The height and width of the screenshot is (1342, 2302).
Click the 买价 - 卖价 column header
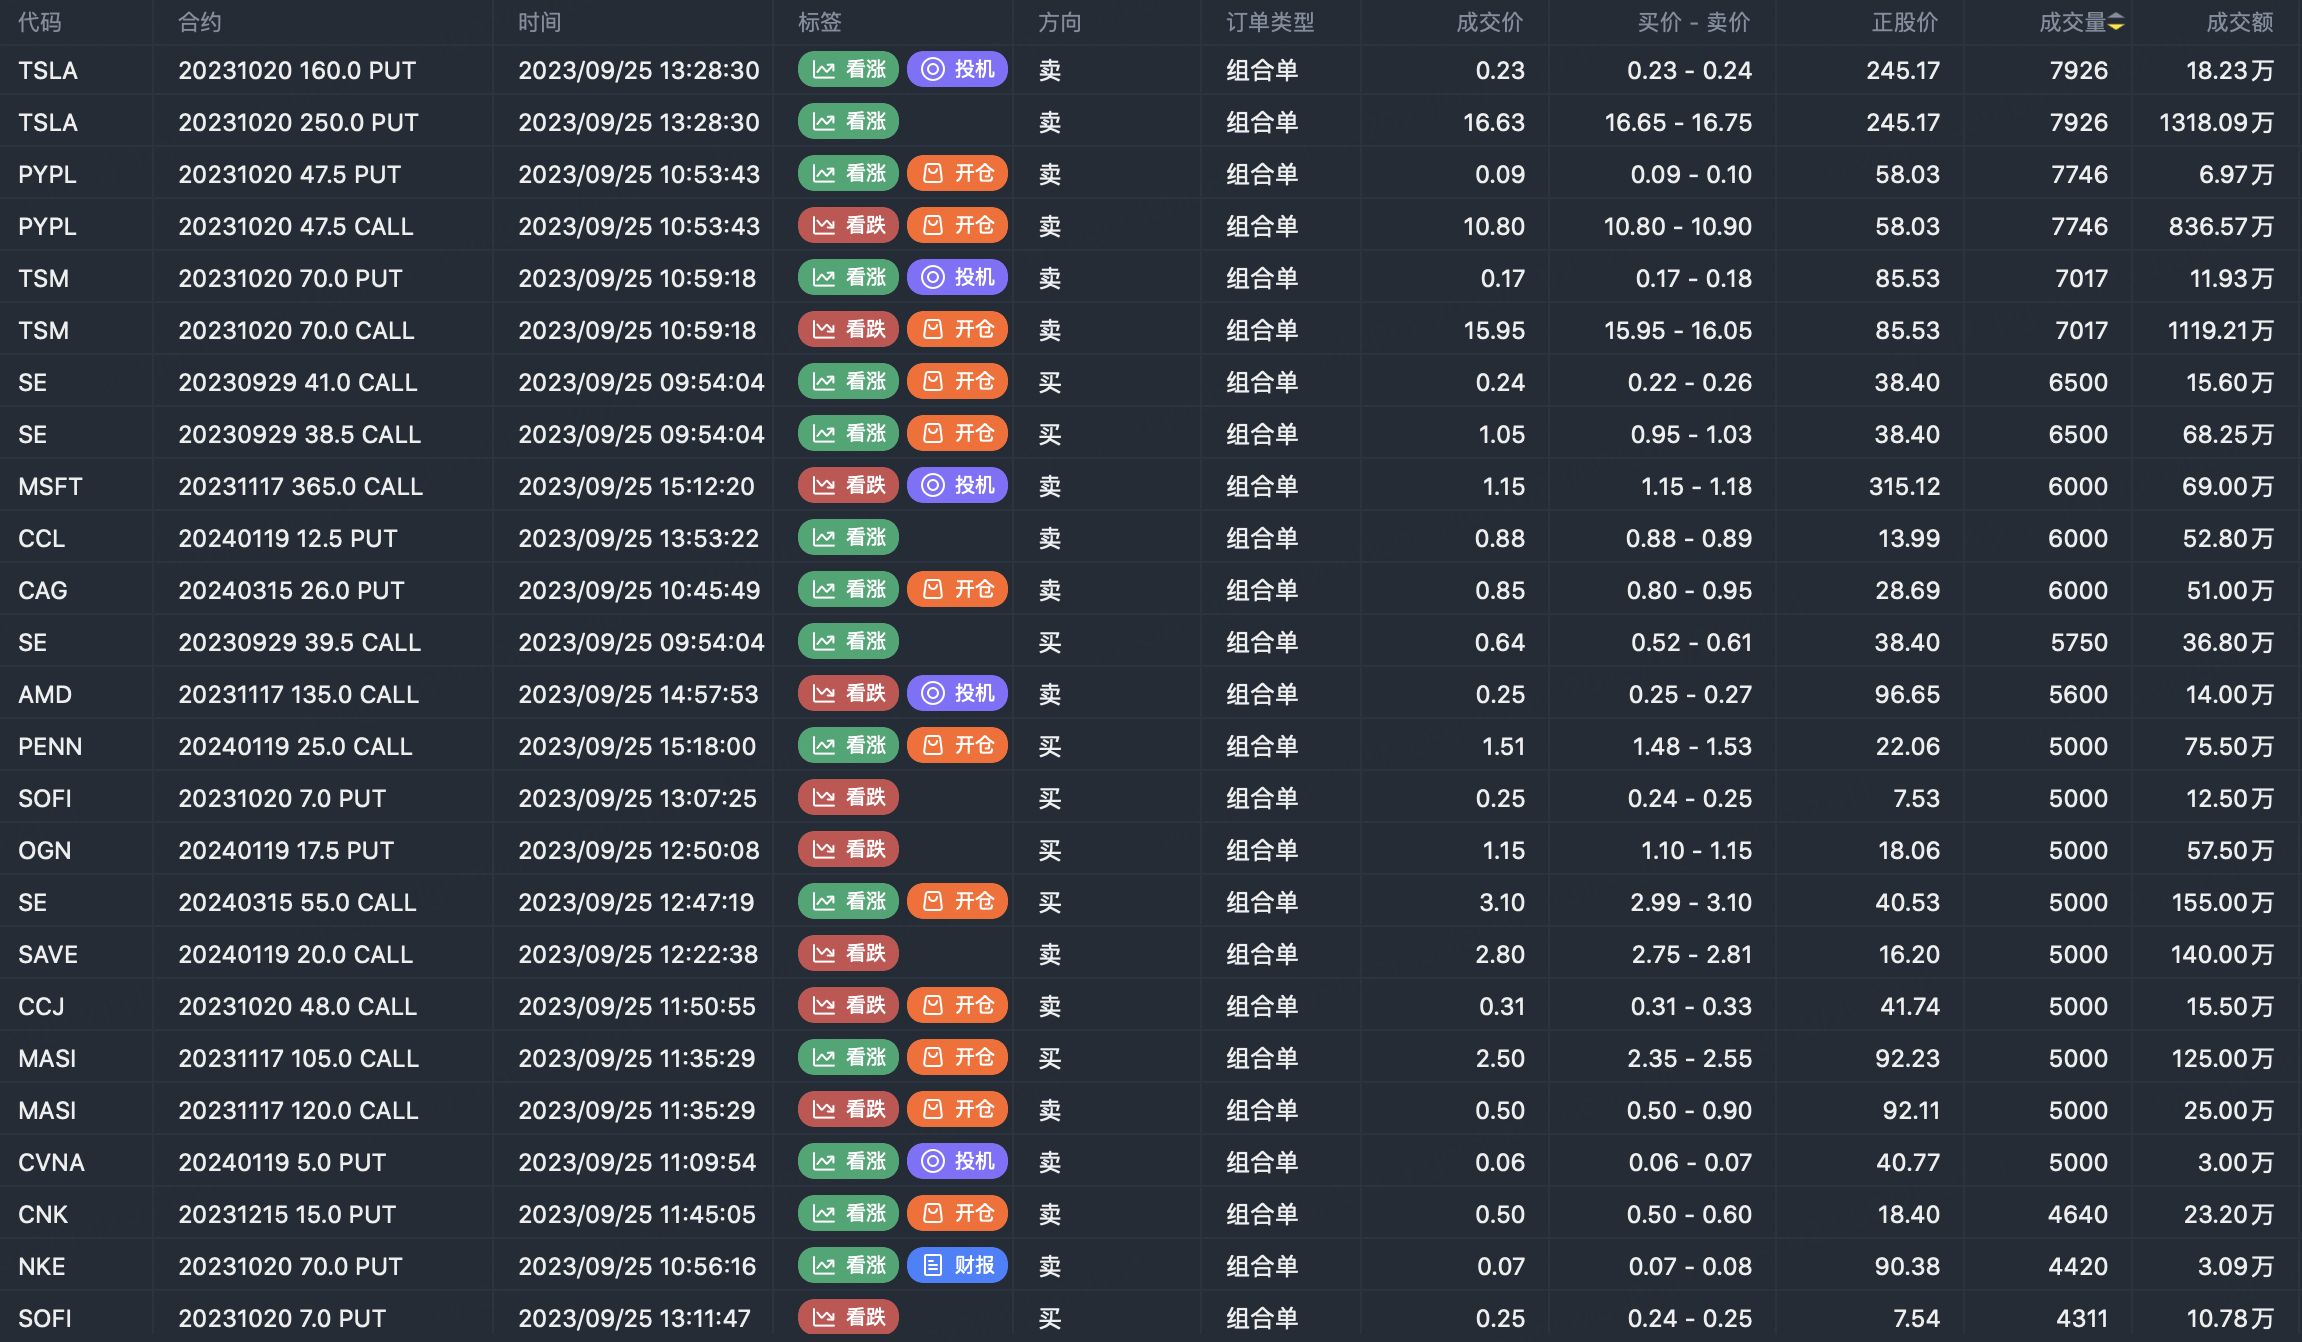(1694, 22)
